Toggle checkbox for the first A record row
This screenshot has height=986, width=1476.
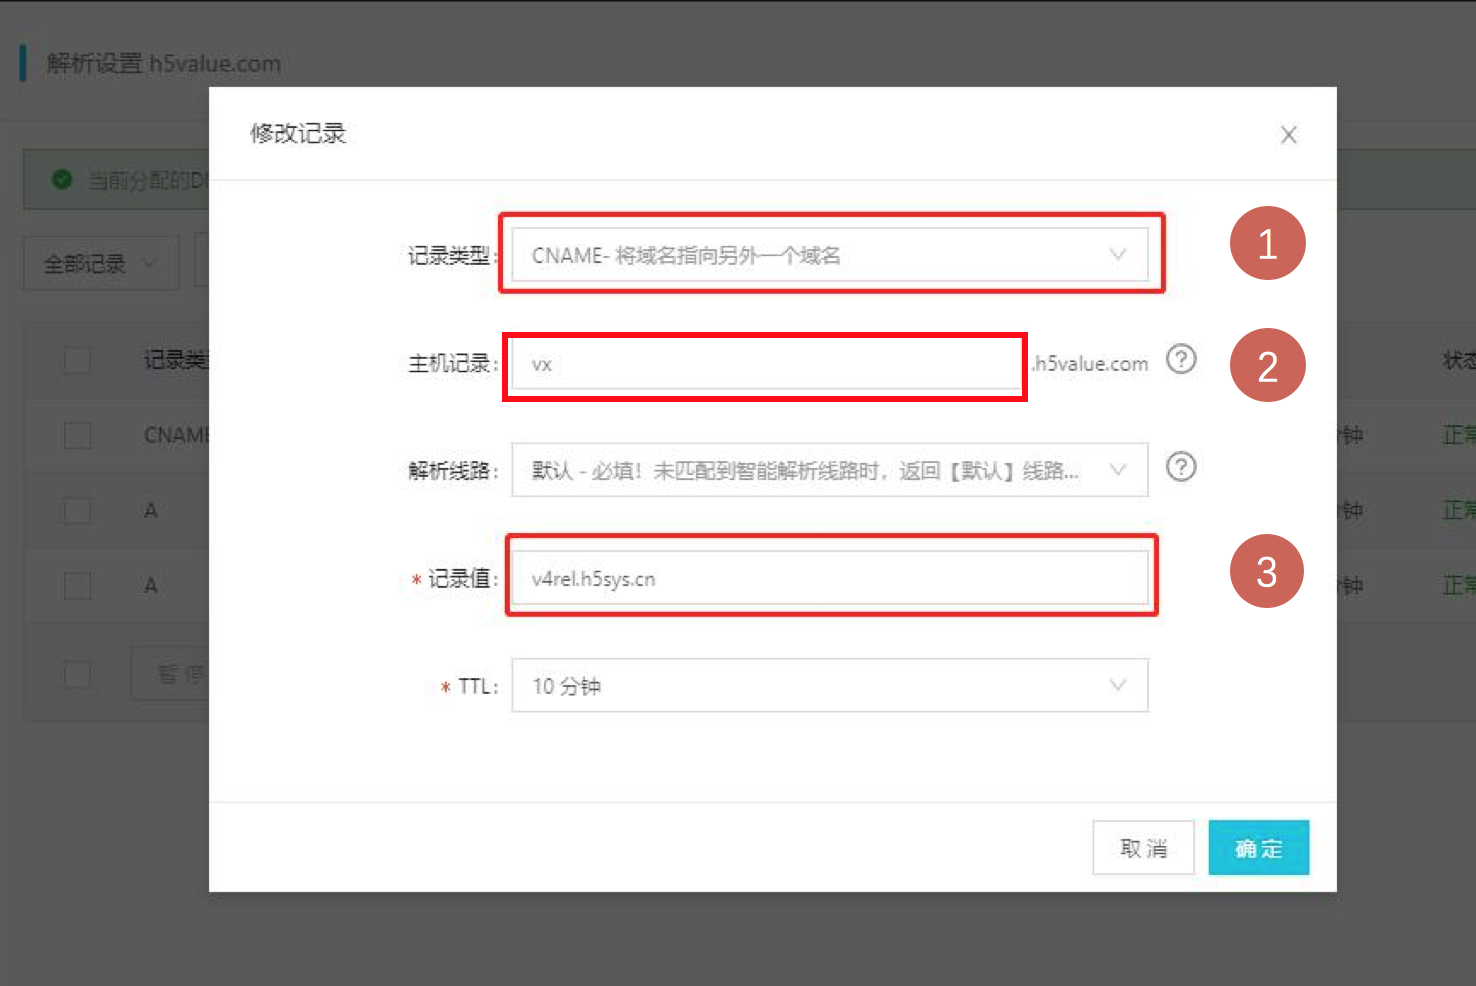(x=78, y=510)
